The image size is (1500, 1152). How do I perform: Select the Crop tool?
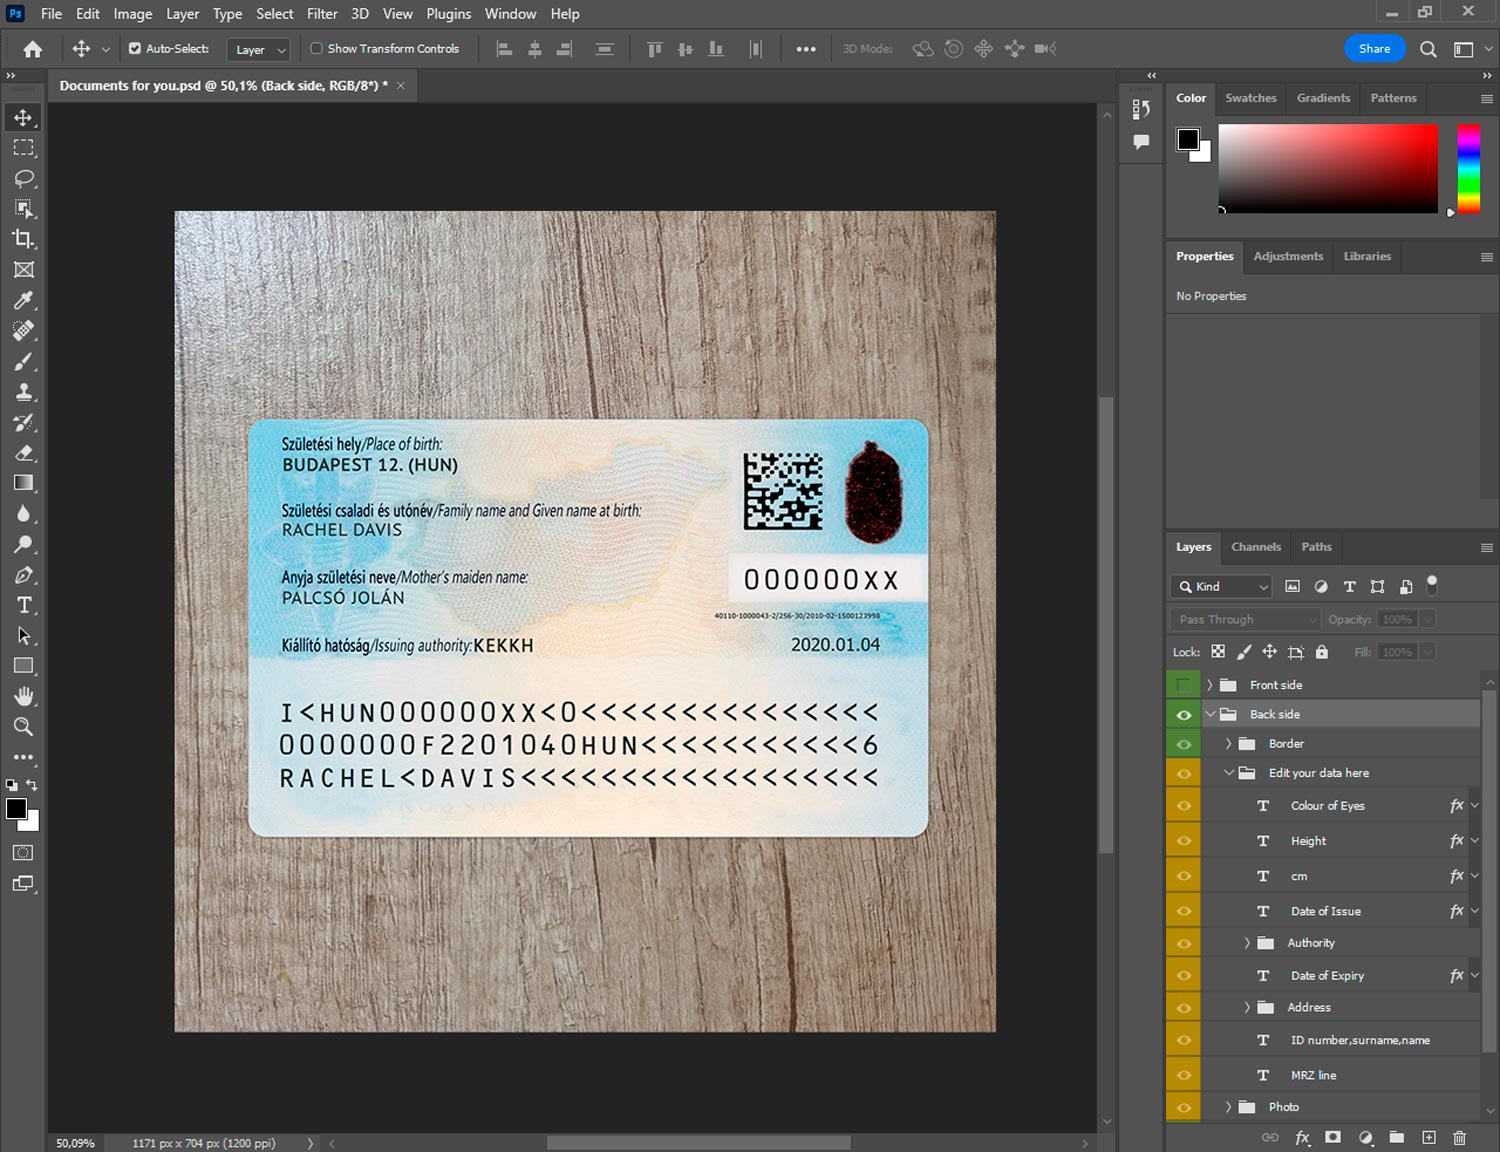point(23,239)
